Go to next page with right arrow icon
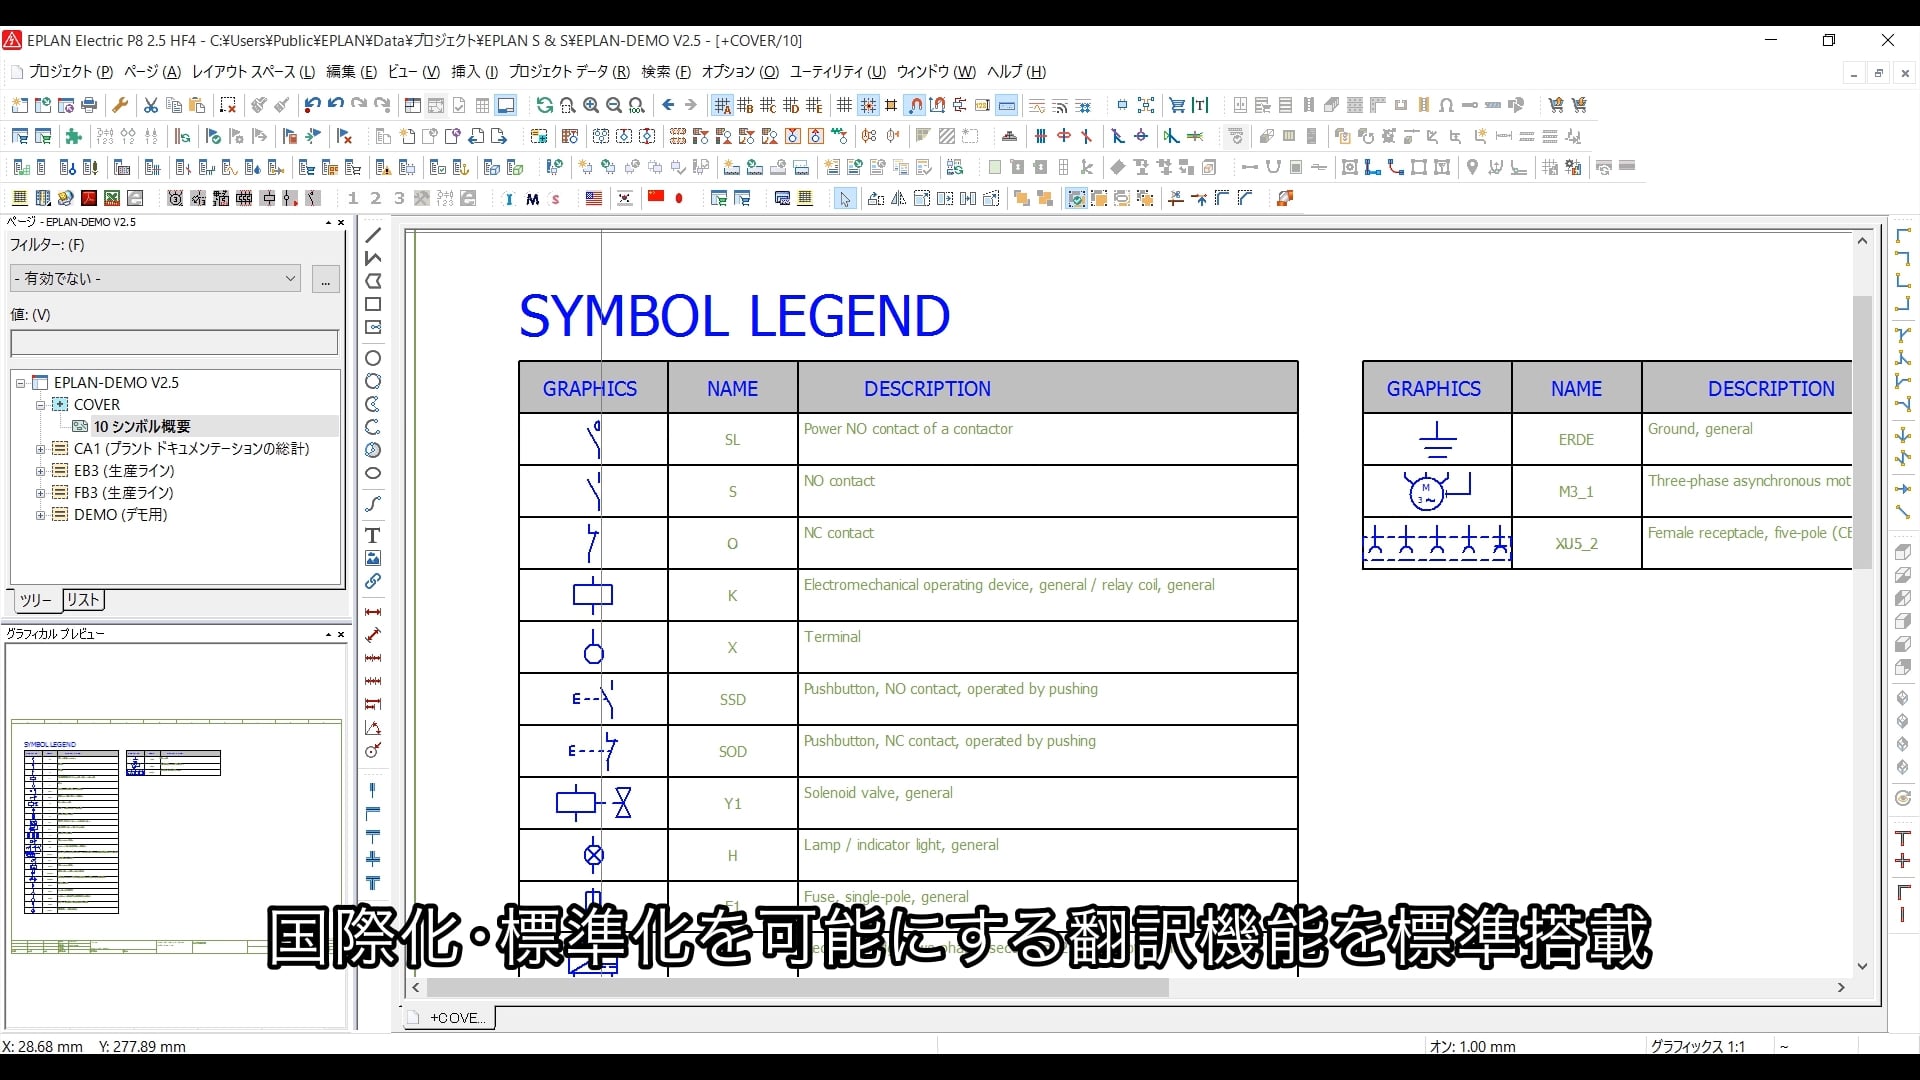The width and height of the screenshot is (1920, 1080). (691, 105)
